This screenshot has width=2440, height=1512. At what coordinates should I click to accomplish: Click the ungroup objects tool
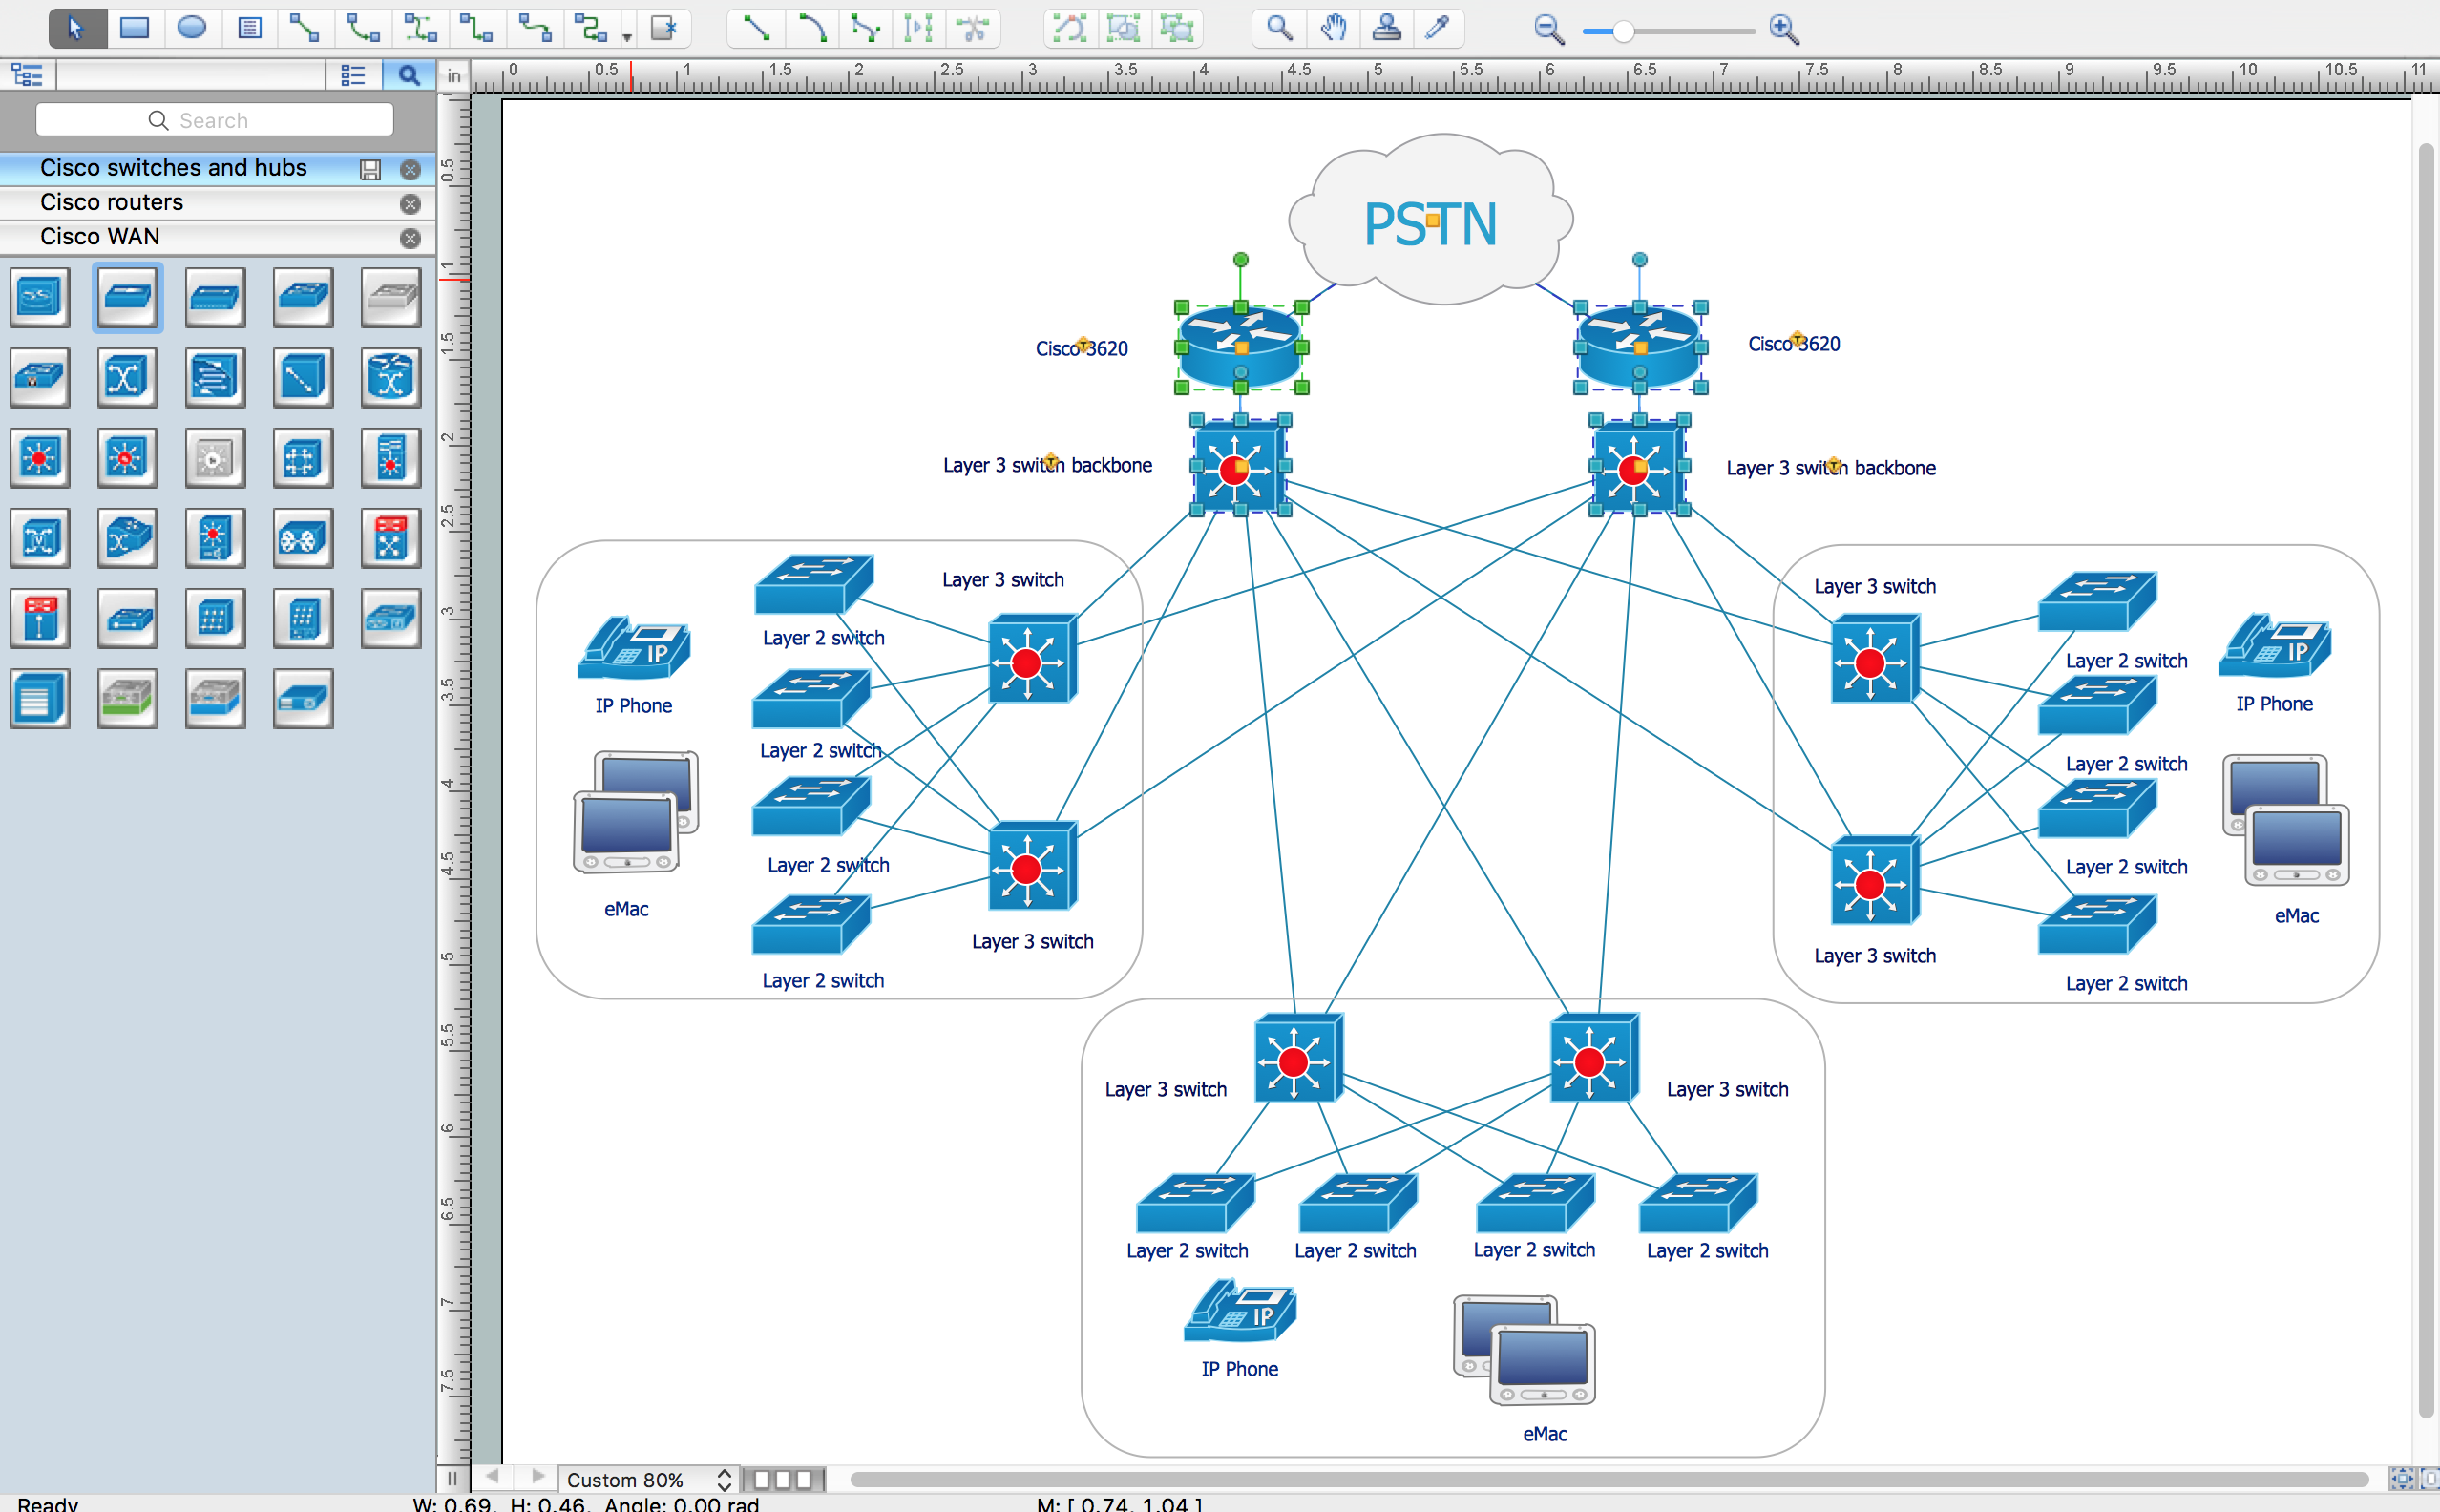click(1177, 28)
